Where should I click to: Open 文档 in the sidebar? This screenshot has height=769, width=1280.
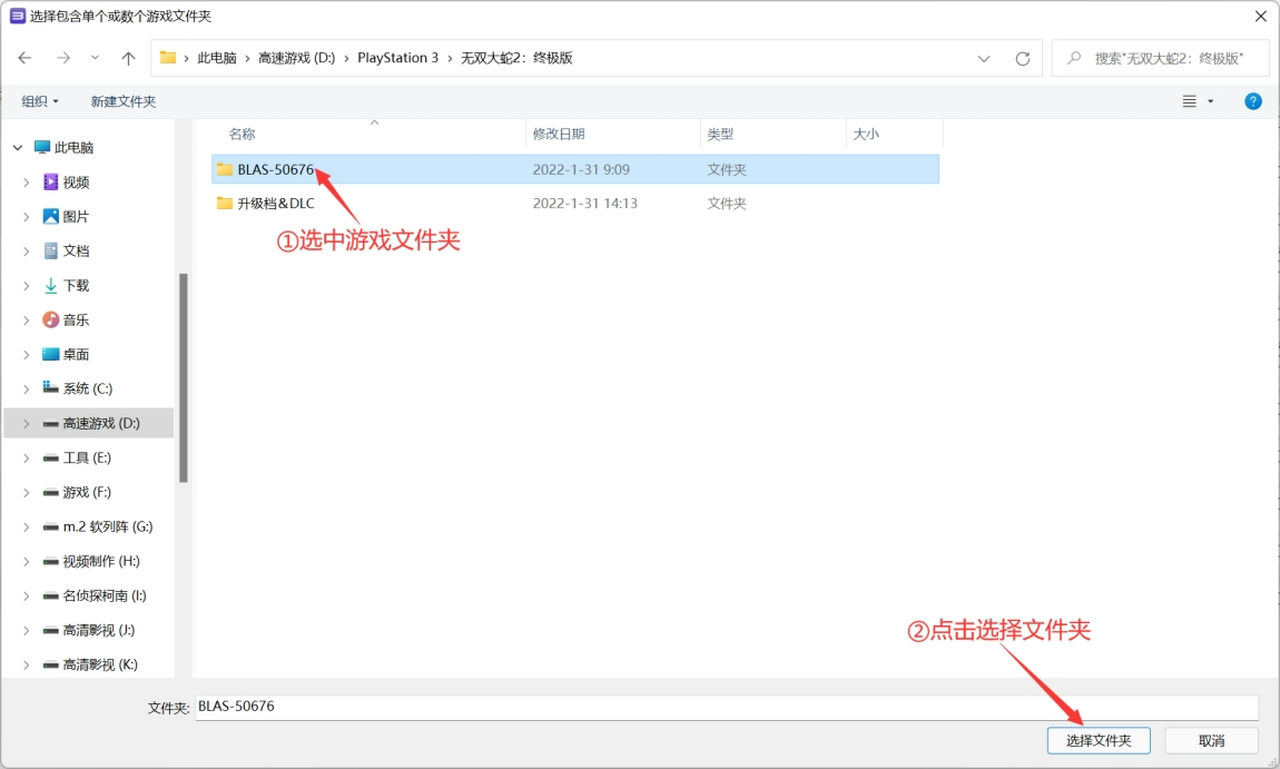point(76,251)
